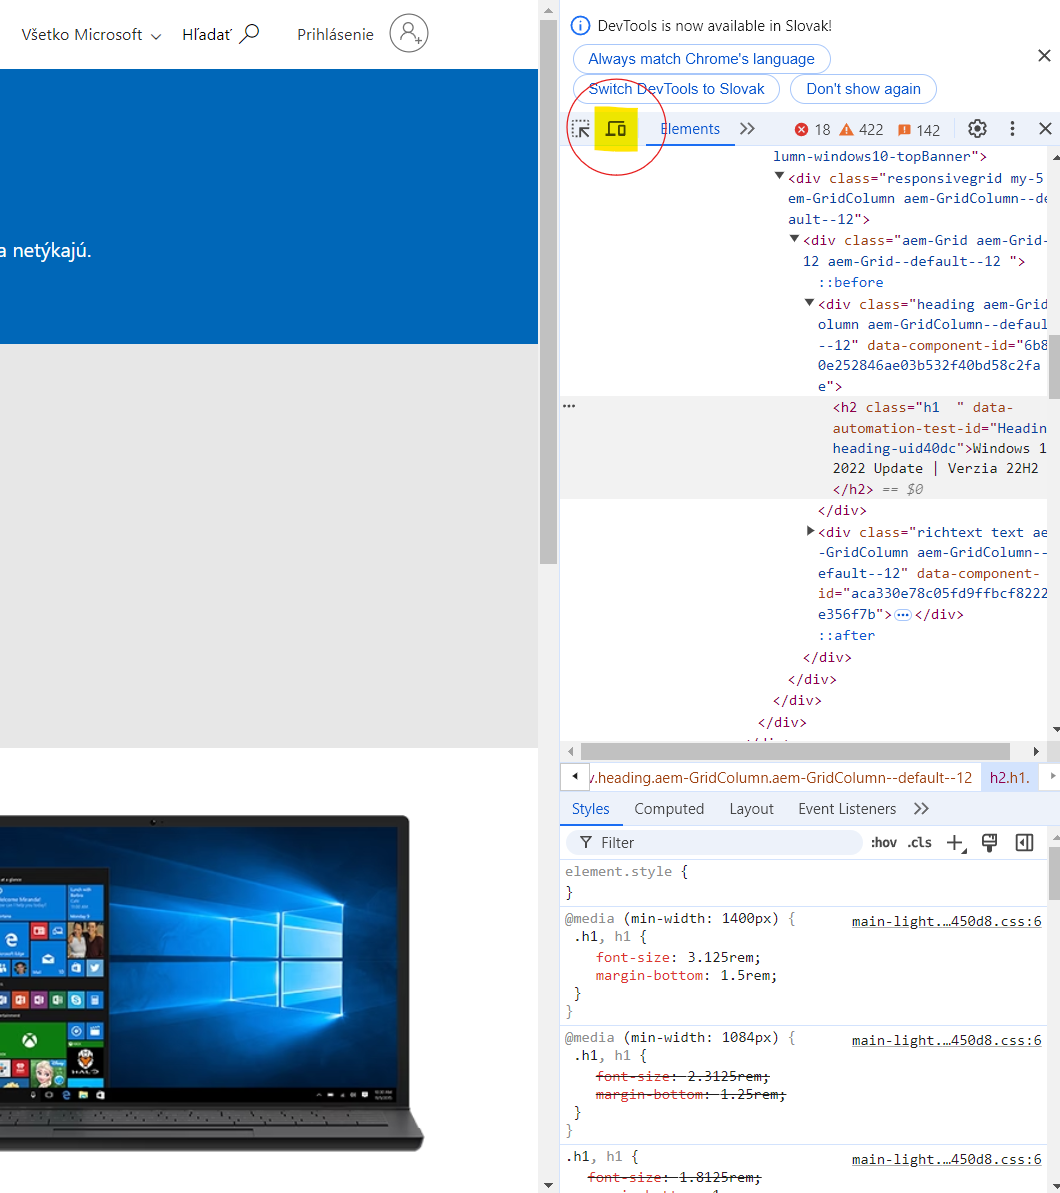Expand the collapsed ellipsis in richtext div

tap(902, 615)
